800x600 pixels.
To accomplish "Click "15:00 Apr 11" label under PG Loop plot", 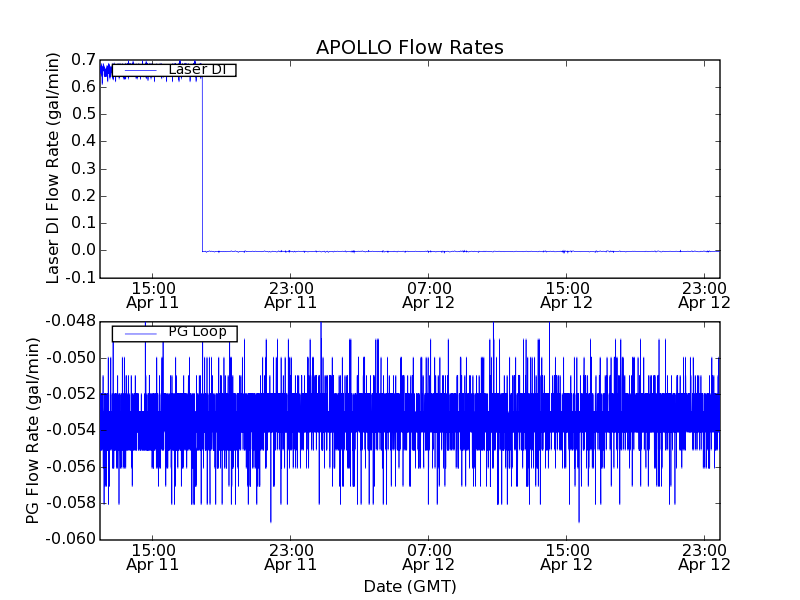I will pos(153,558).
